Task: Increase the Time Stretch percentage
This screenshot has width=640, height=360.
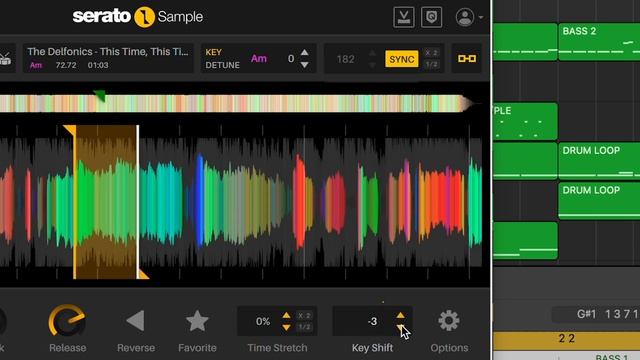Action: (287, 315)
